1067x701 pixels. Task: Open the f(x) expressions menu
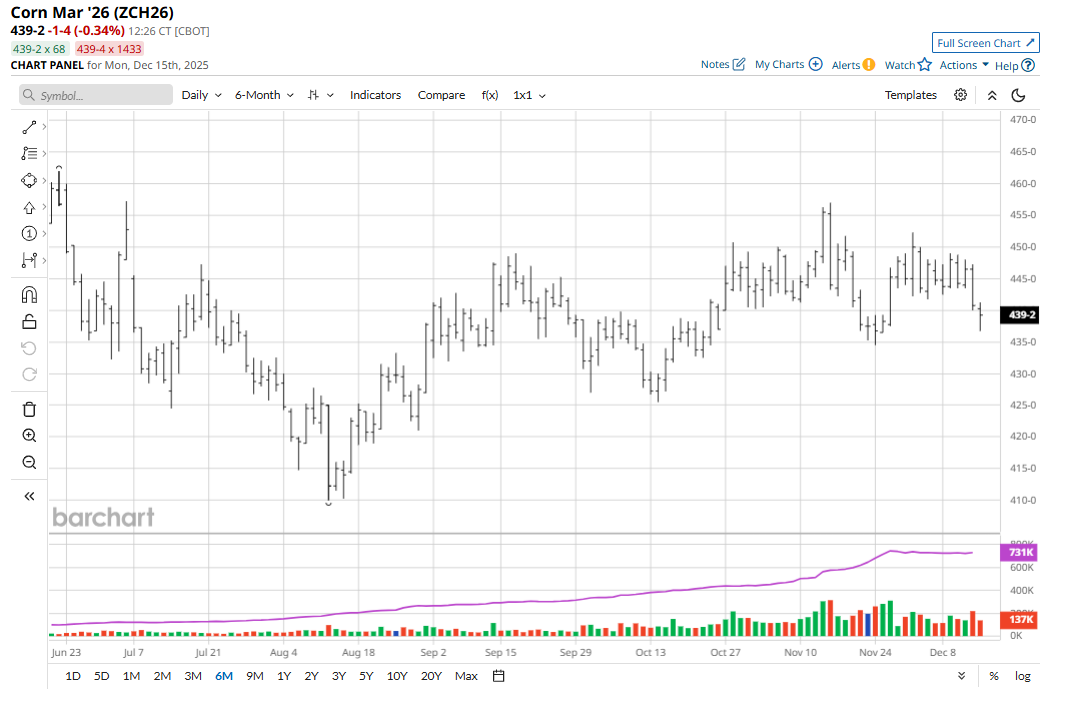tap(489, 95)
